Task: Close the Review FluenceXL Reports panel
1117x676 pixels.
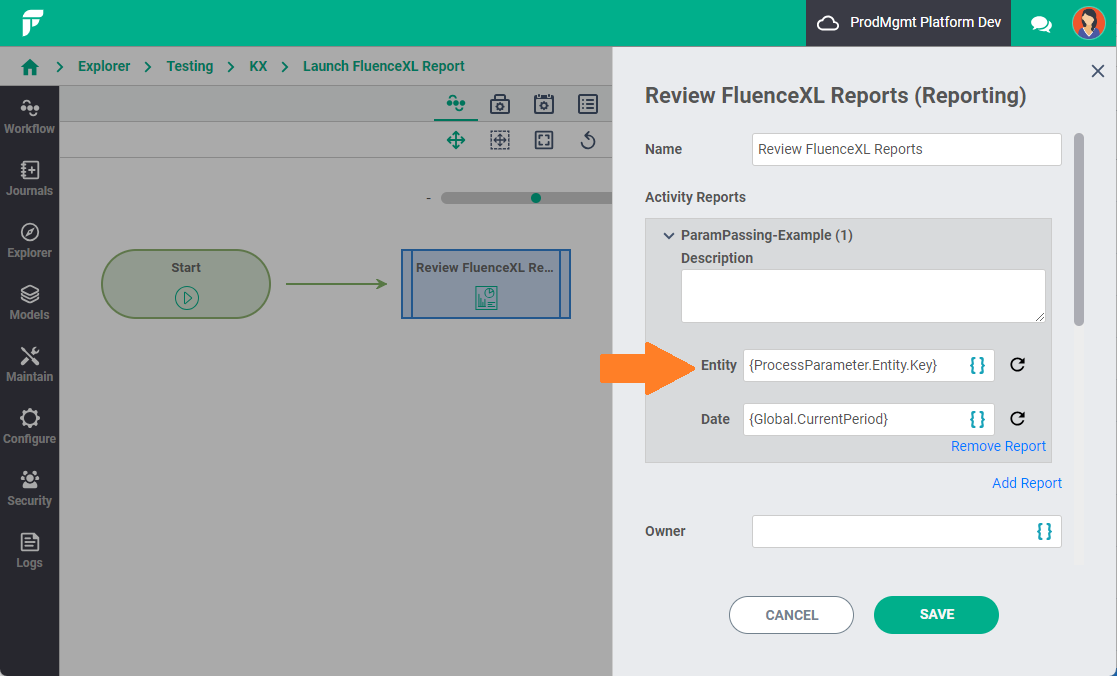Action: pos(1098,71)
